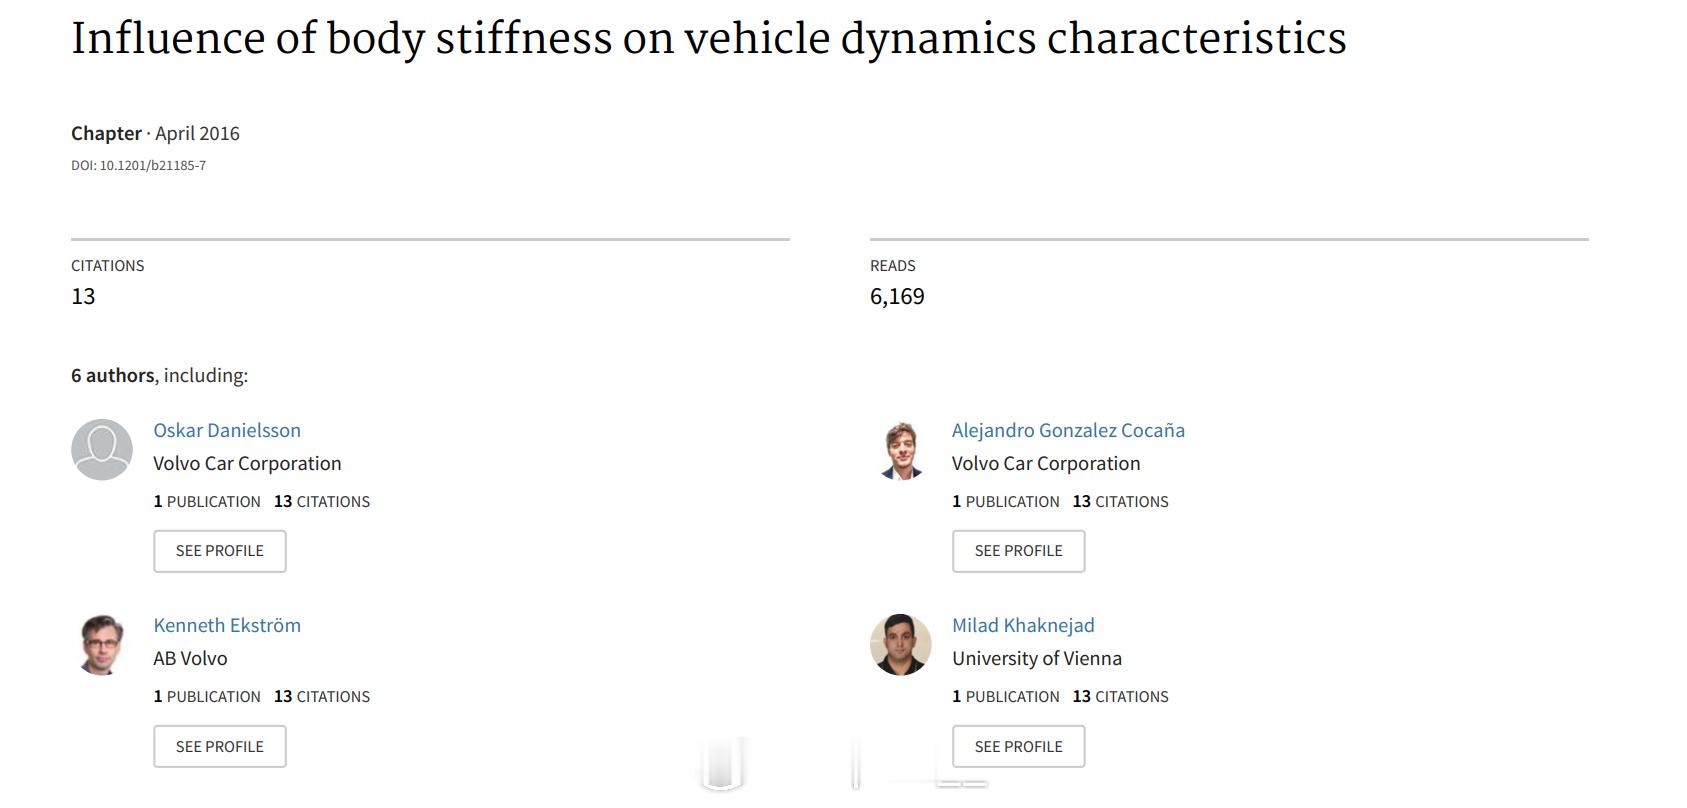The width and height of the screenshot is (1687, 808).
Task: Click See Profile button under Milad Khaknejad
Action: tap(1018, 746)
